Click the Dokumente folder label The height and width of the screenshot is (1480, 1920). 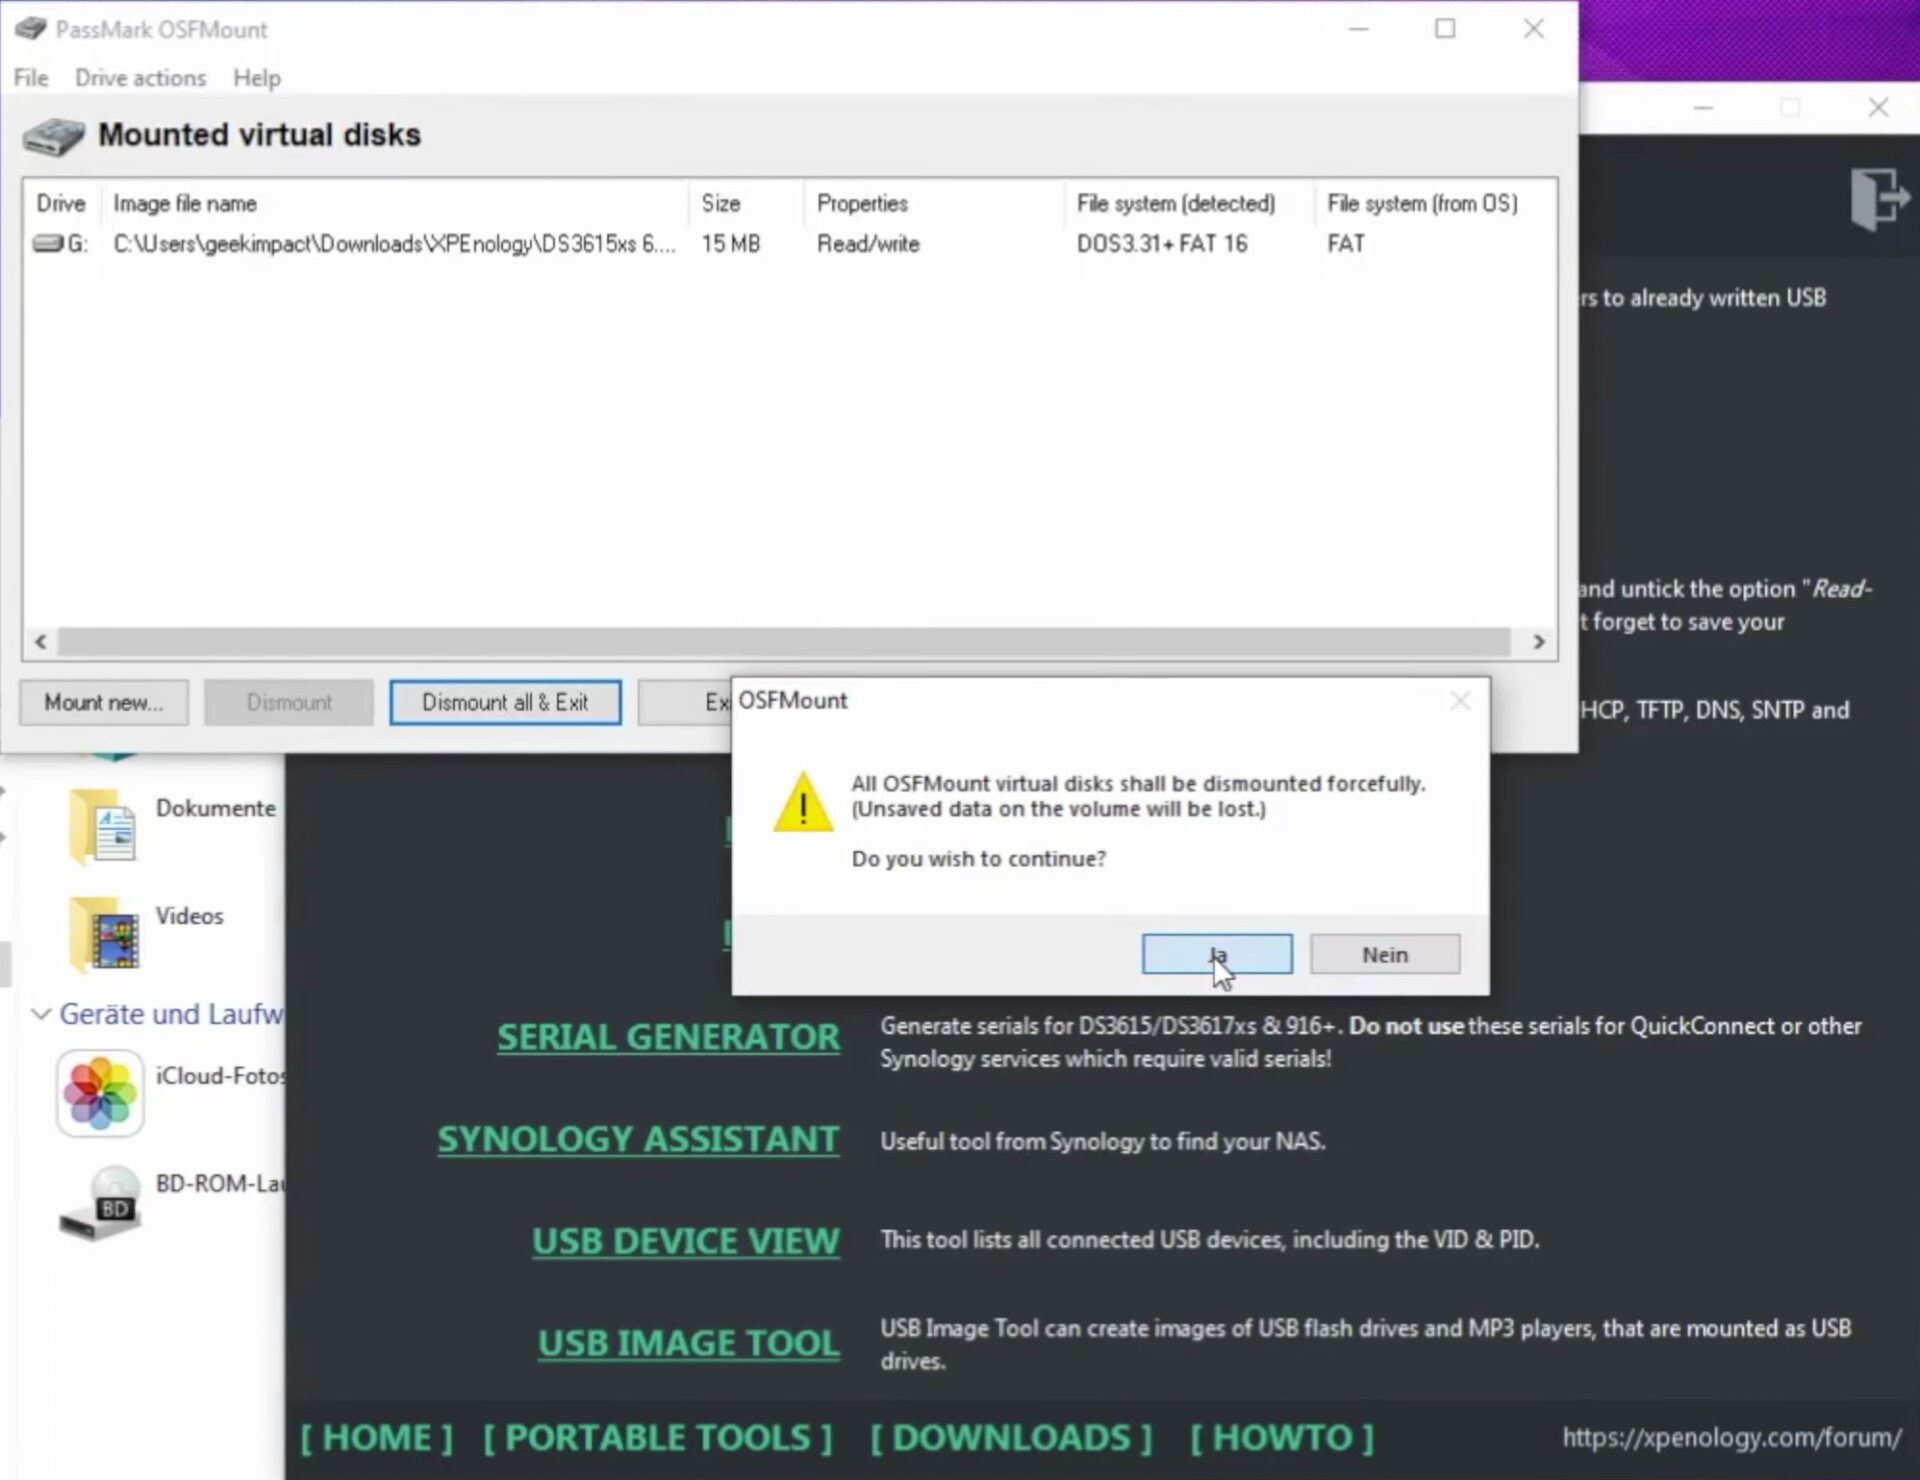216,808
